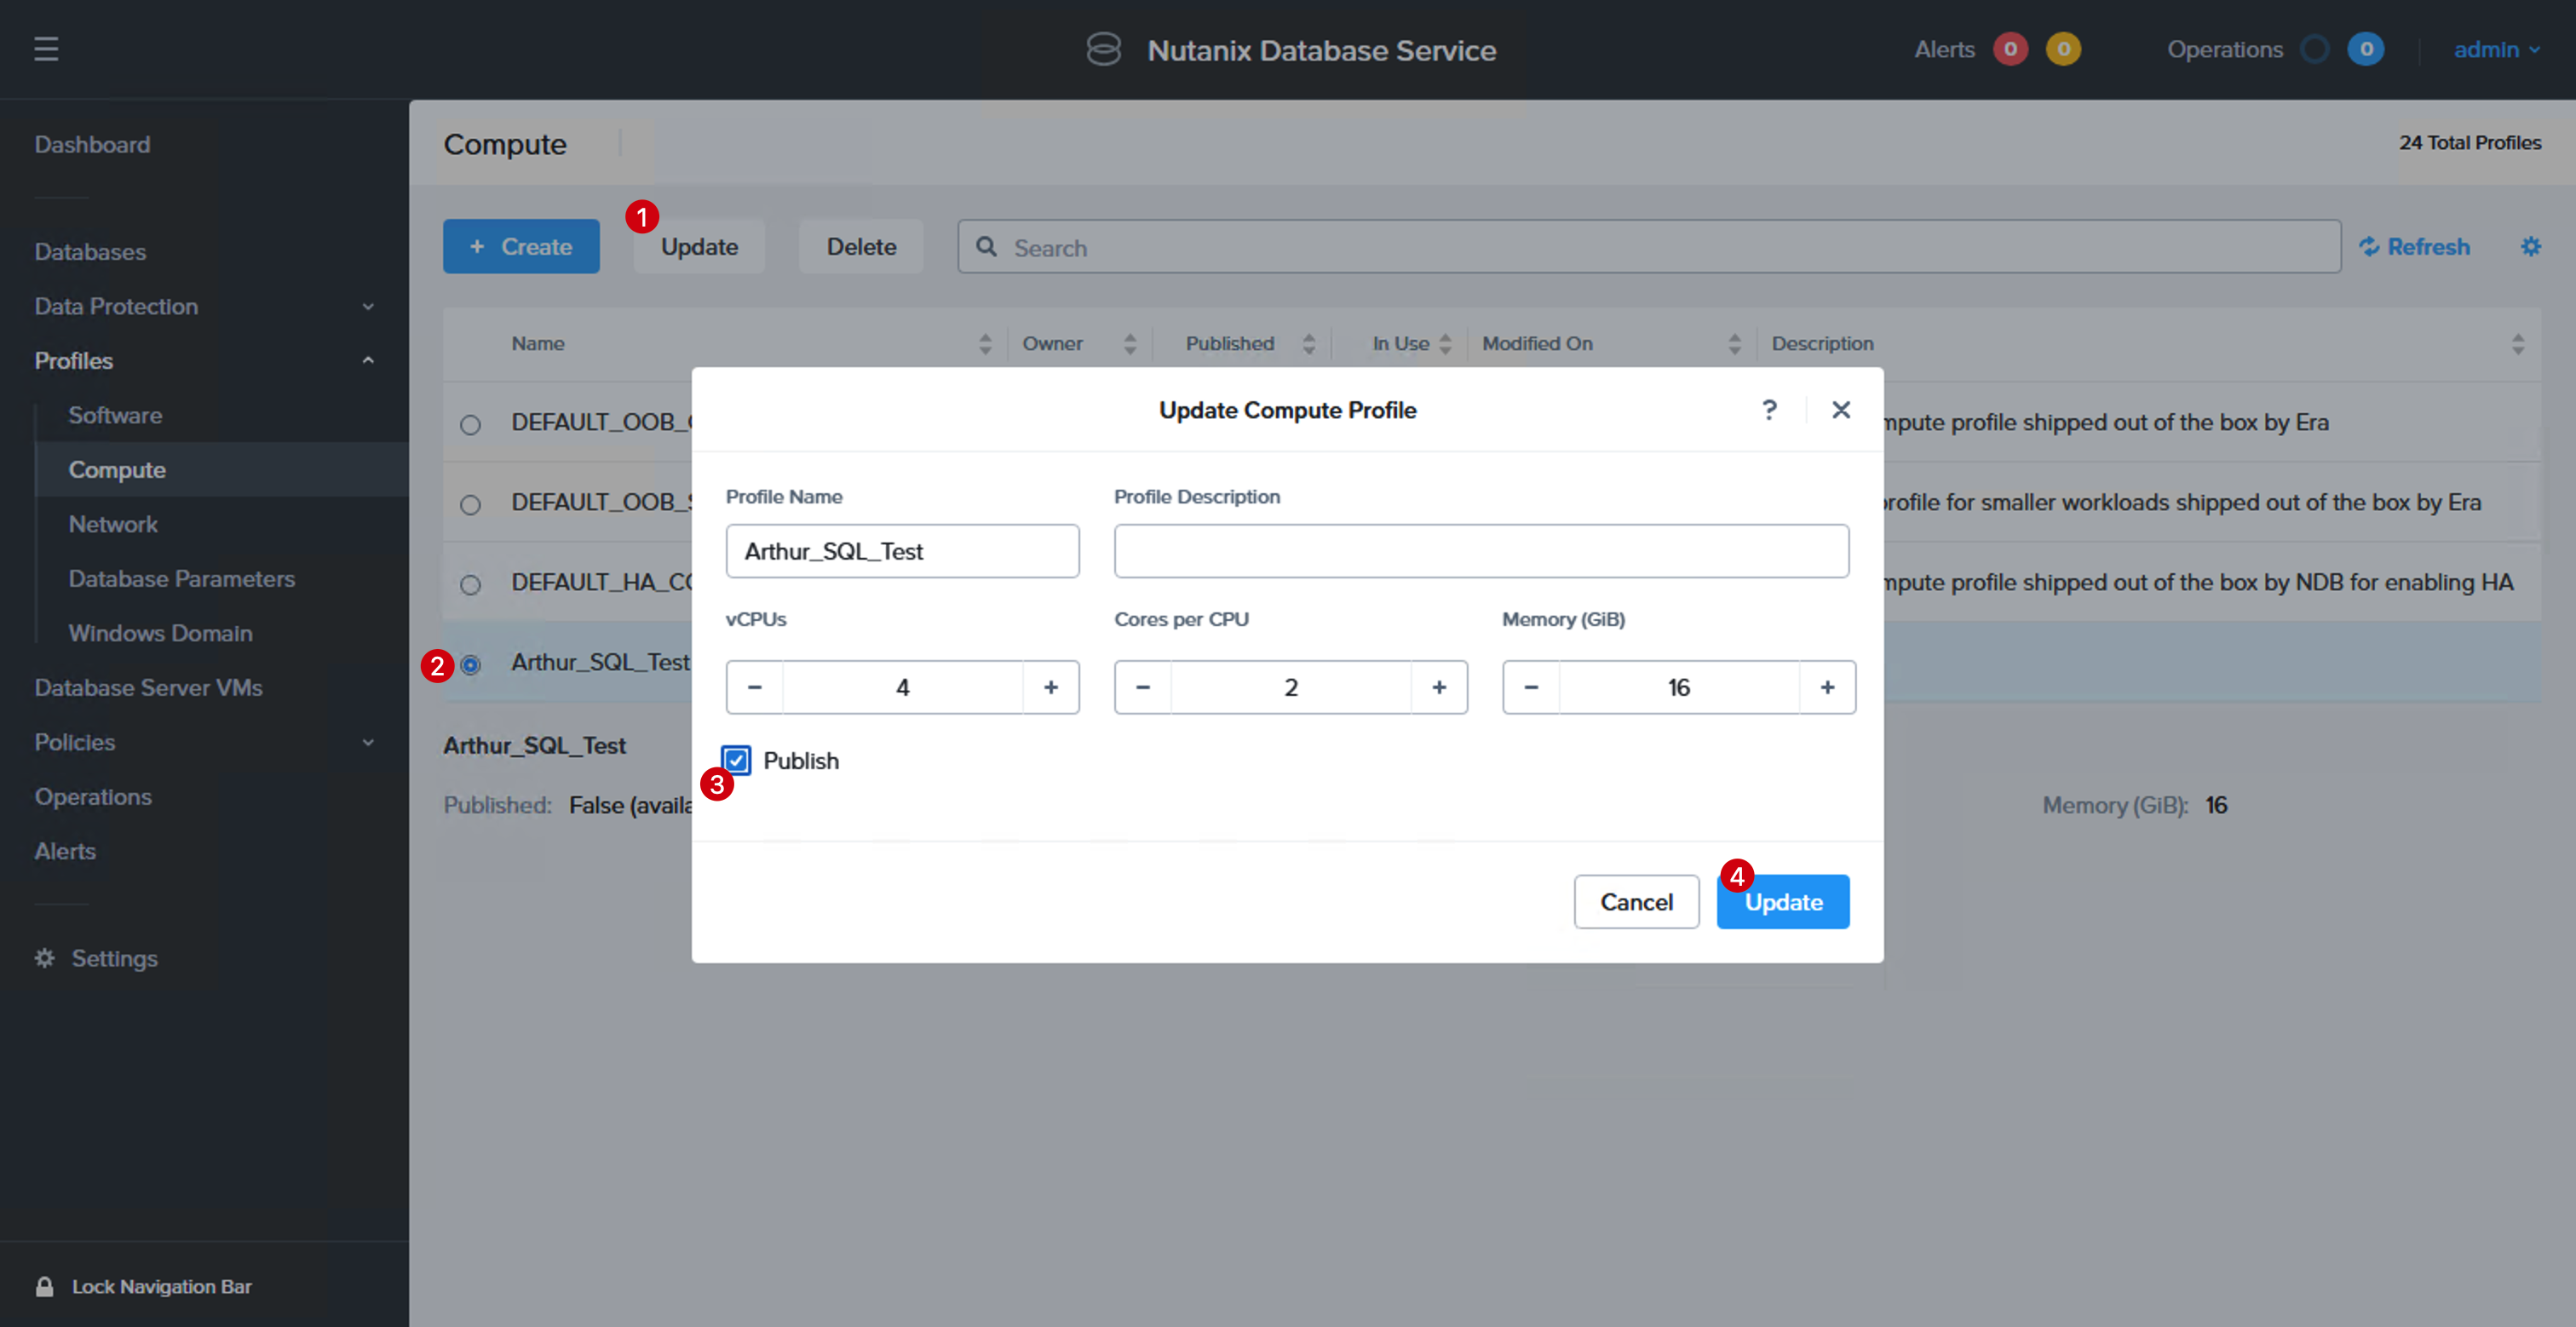Click Cancel in the dialog
This screenshot has height=1327, width=2576.
tap(1636, 902)
